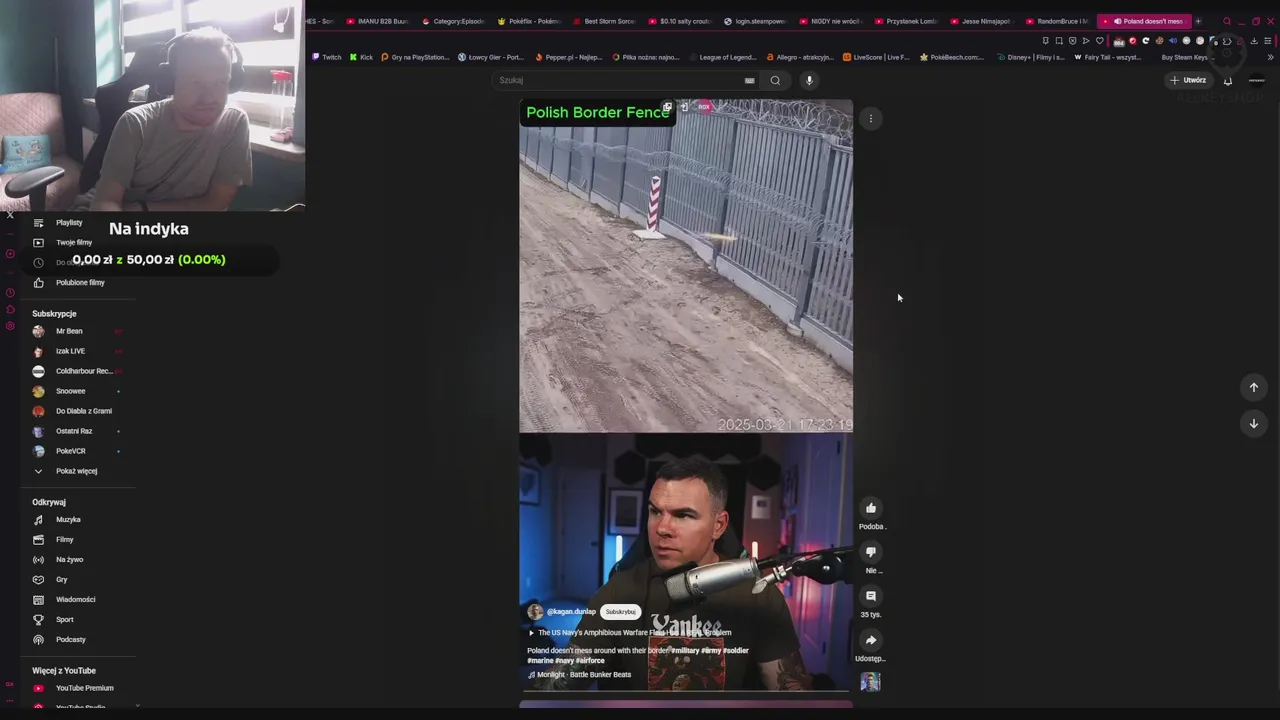Open Filmy in Odkrywaj section

(x=64, y=540)
